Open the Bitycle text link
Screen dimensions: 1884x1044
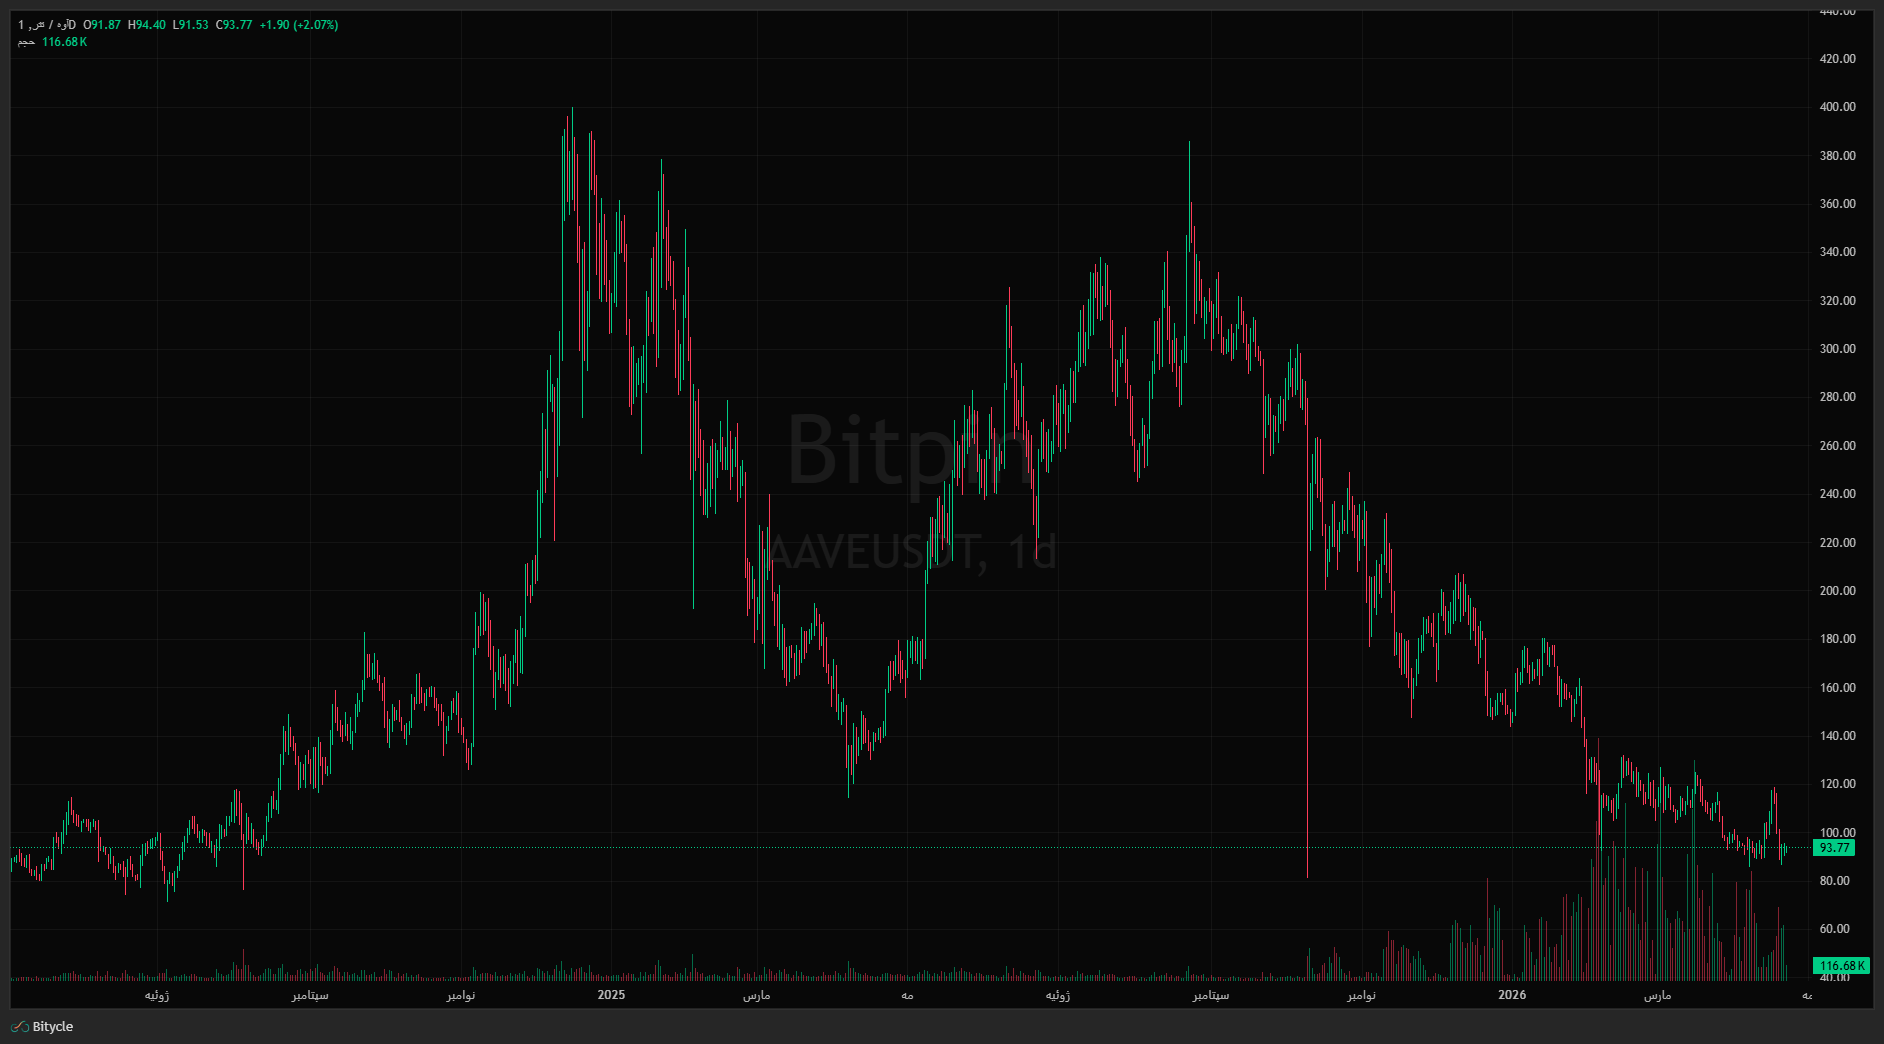pos(53,1027)
